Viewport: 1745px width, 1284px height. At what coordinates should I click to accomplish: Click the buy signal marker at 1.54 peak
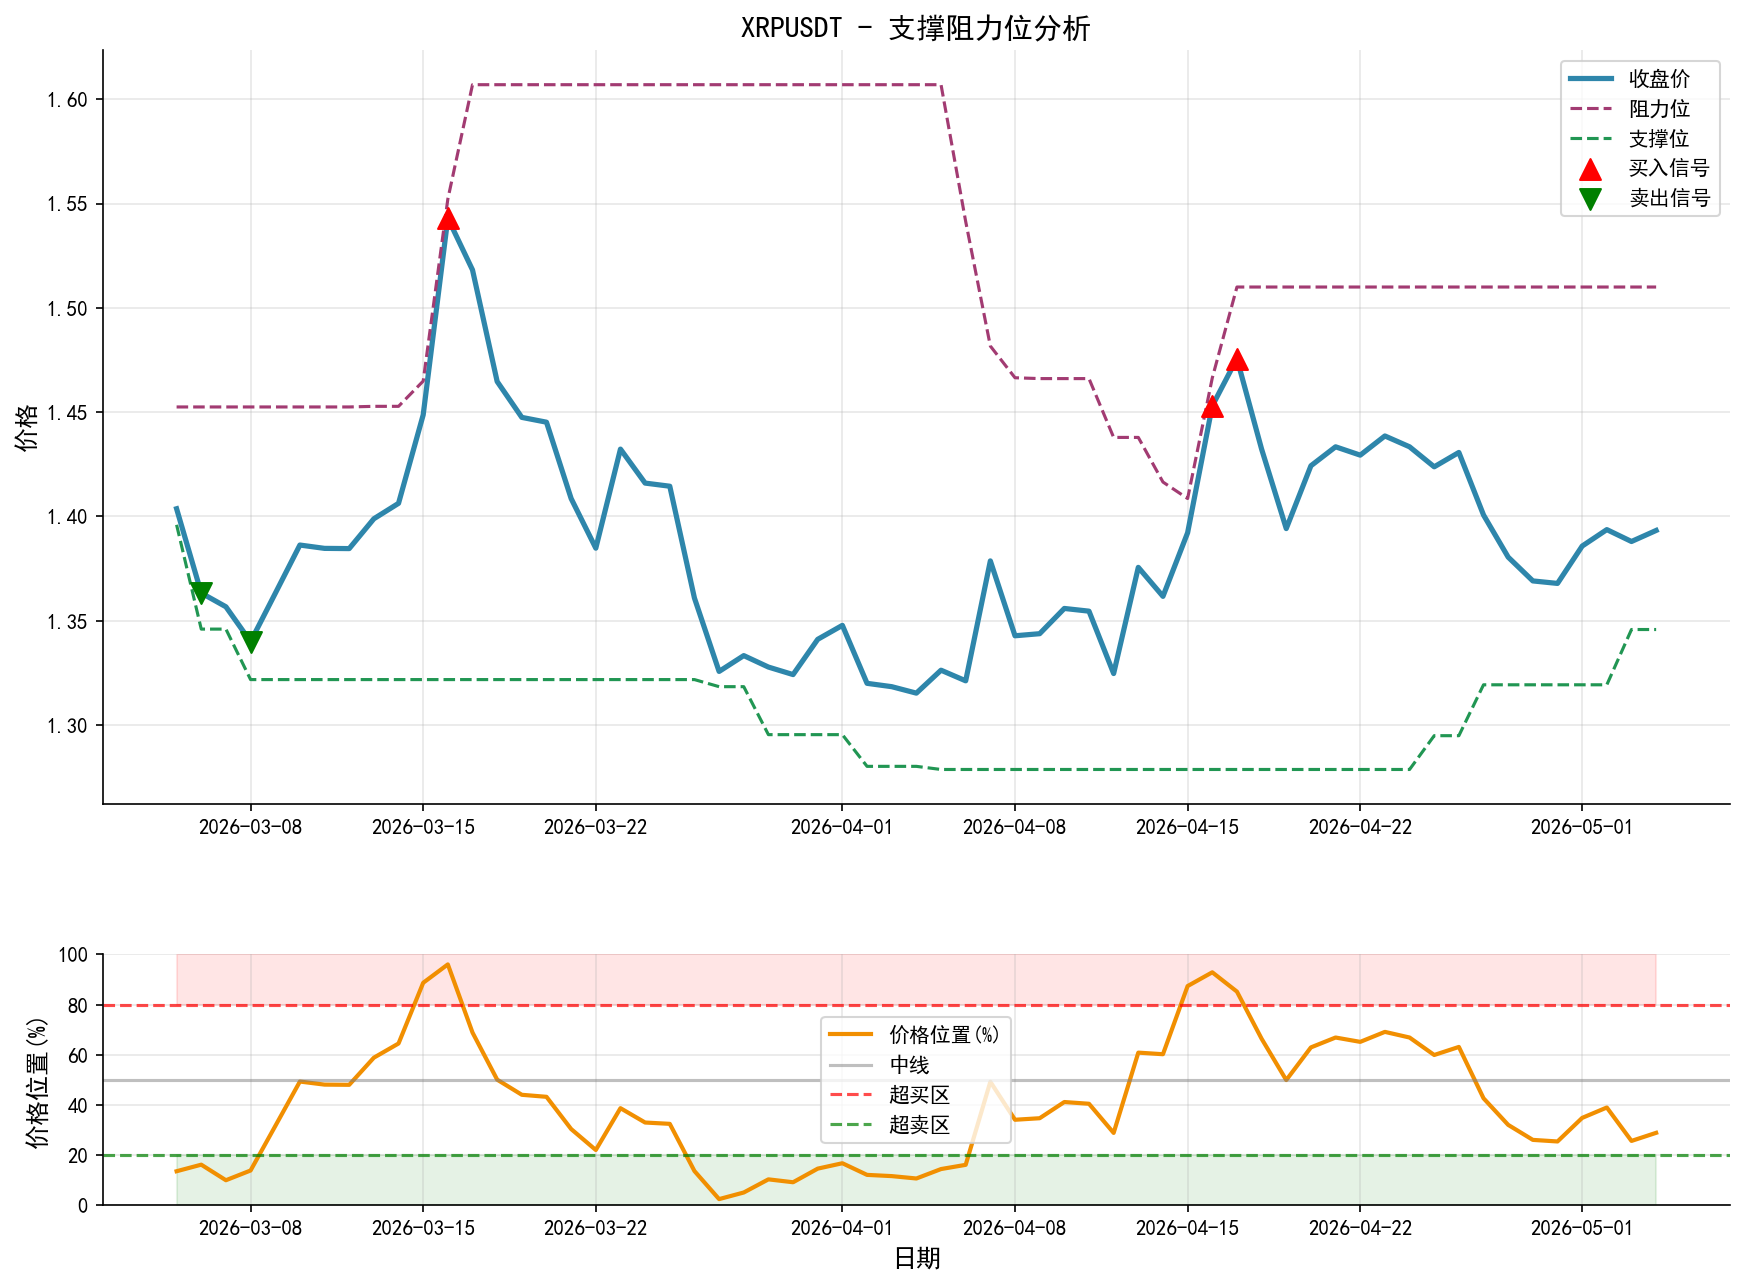pyautogui.click(x=448, y=218)
